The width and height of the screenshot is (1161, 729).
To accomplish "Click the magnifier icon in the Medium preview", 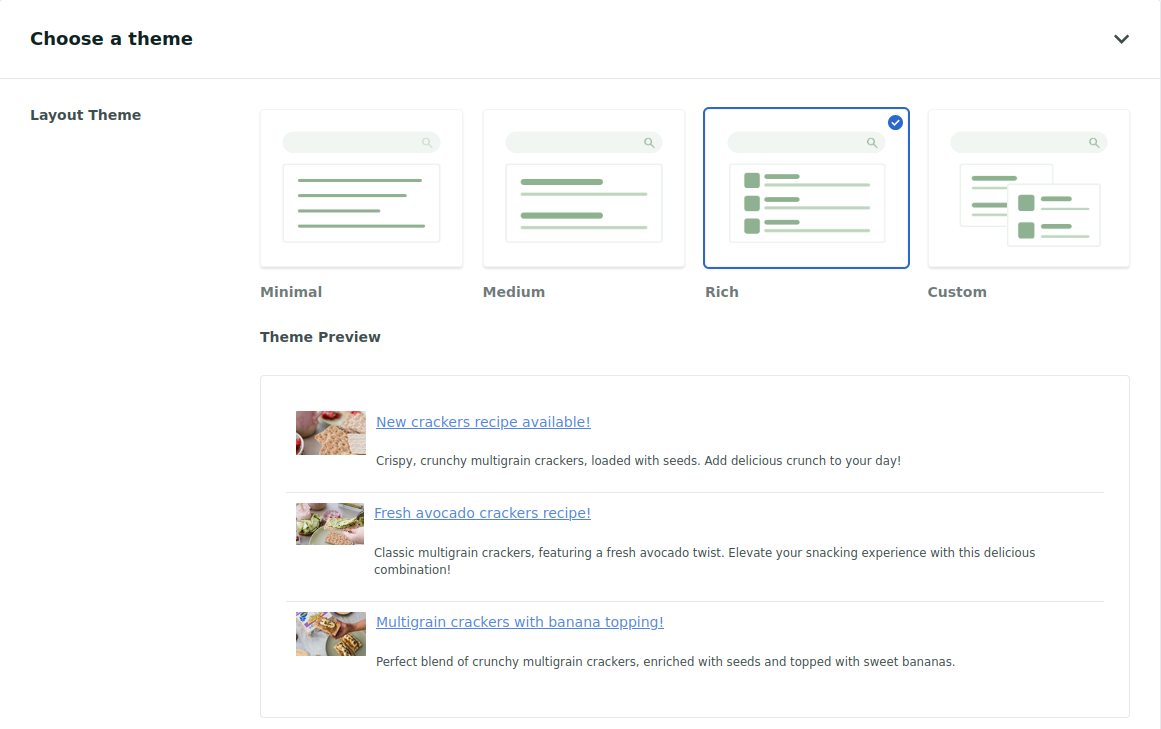I will click(651, 141).
